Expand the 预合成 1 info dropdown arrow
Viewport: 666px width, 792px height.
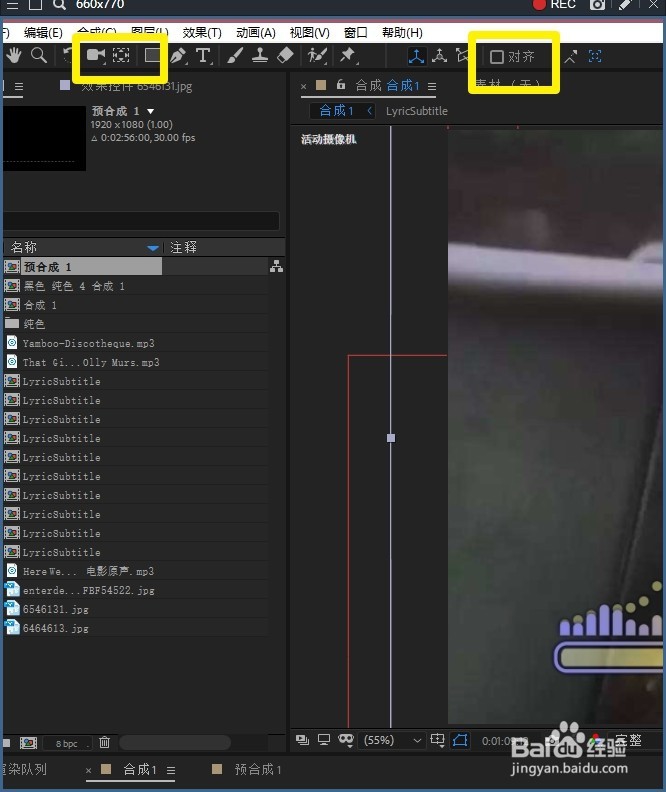(150, 111)
